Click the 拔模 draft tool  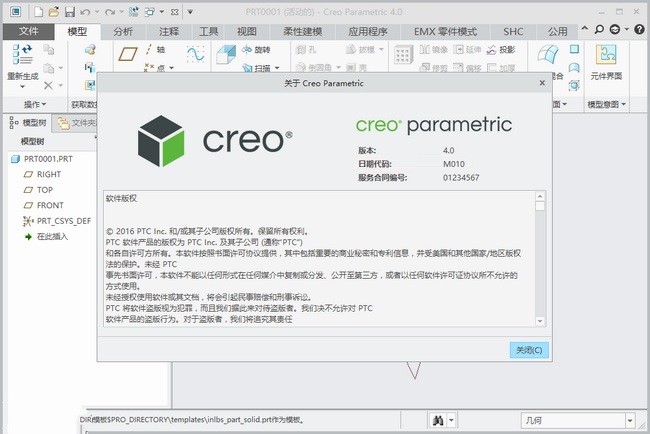click(360, 50)
